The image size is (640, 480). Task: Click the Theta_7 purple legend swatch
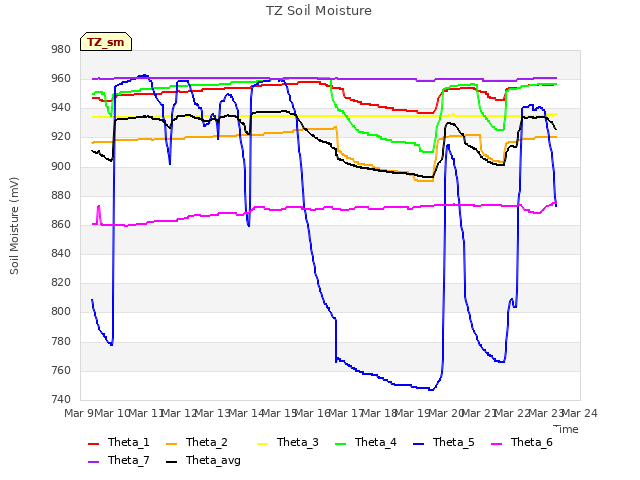click(x=93, y=462)
